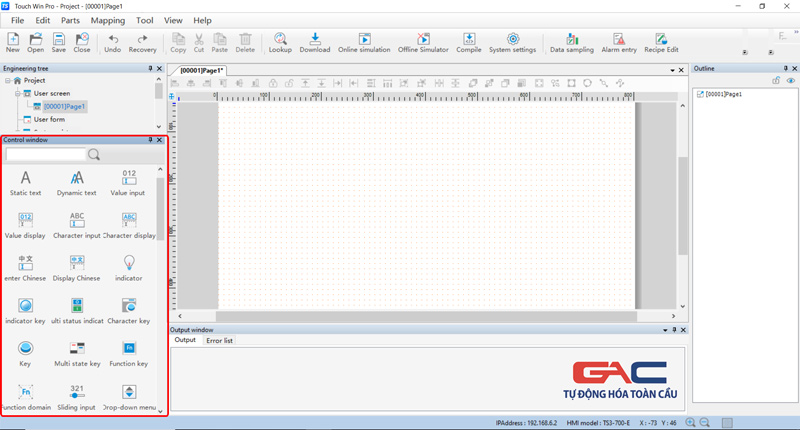Select the Function key control
Viewport: 800px width, 430px height.
pos(129,355)
